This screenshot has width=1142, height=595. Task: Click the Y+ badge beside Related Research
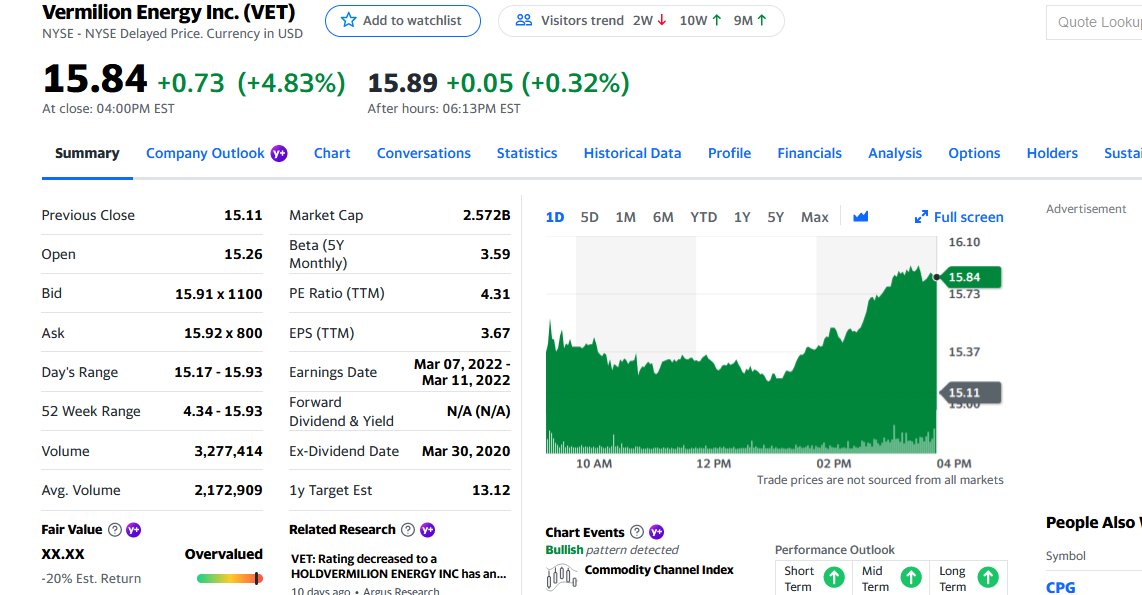(428, 530)
